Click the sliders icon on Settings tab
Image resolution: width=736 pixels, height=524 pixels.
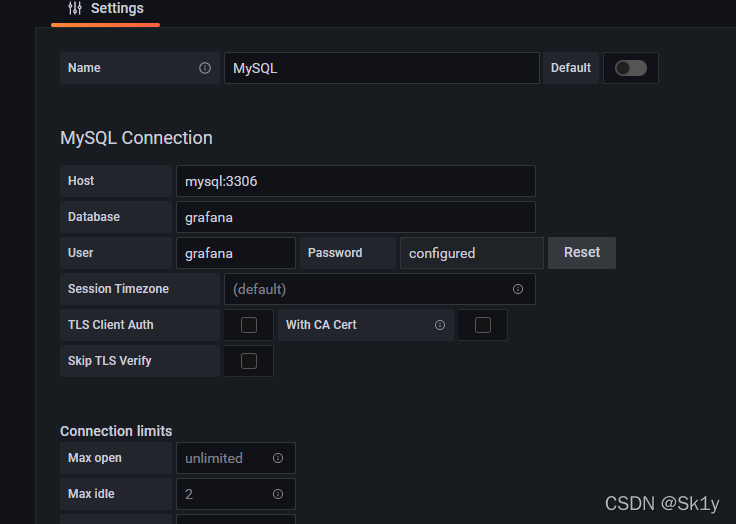click(x=75, y=9)
